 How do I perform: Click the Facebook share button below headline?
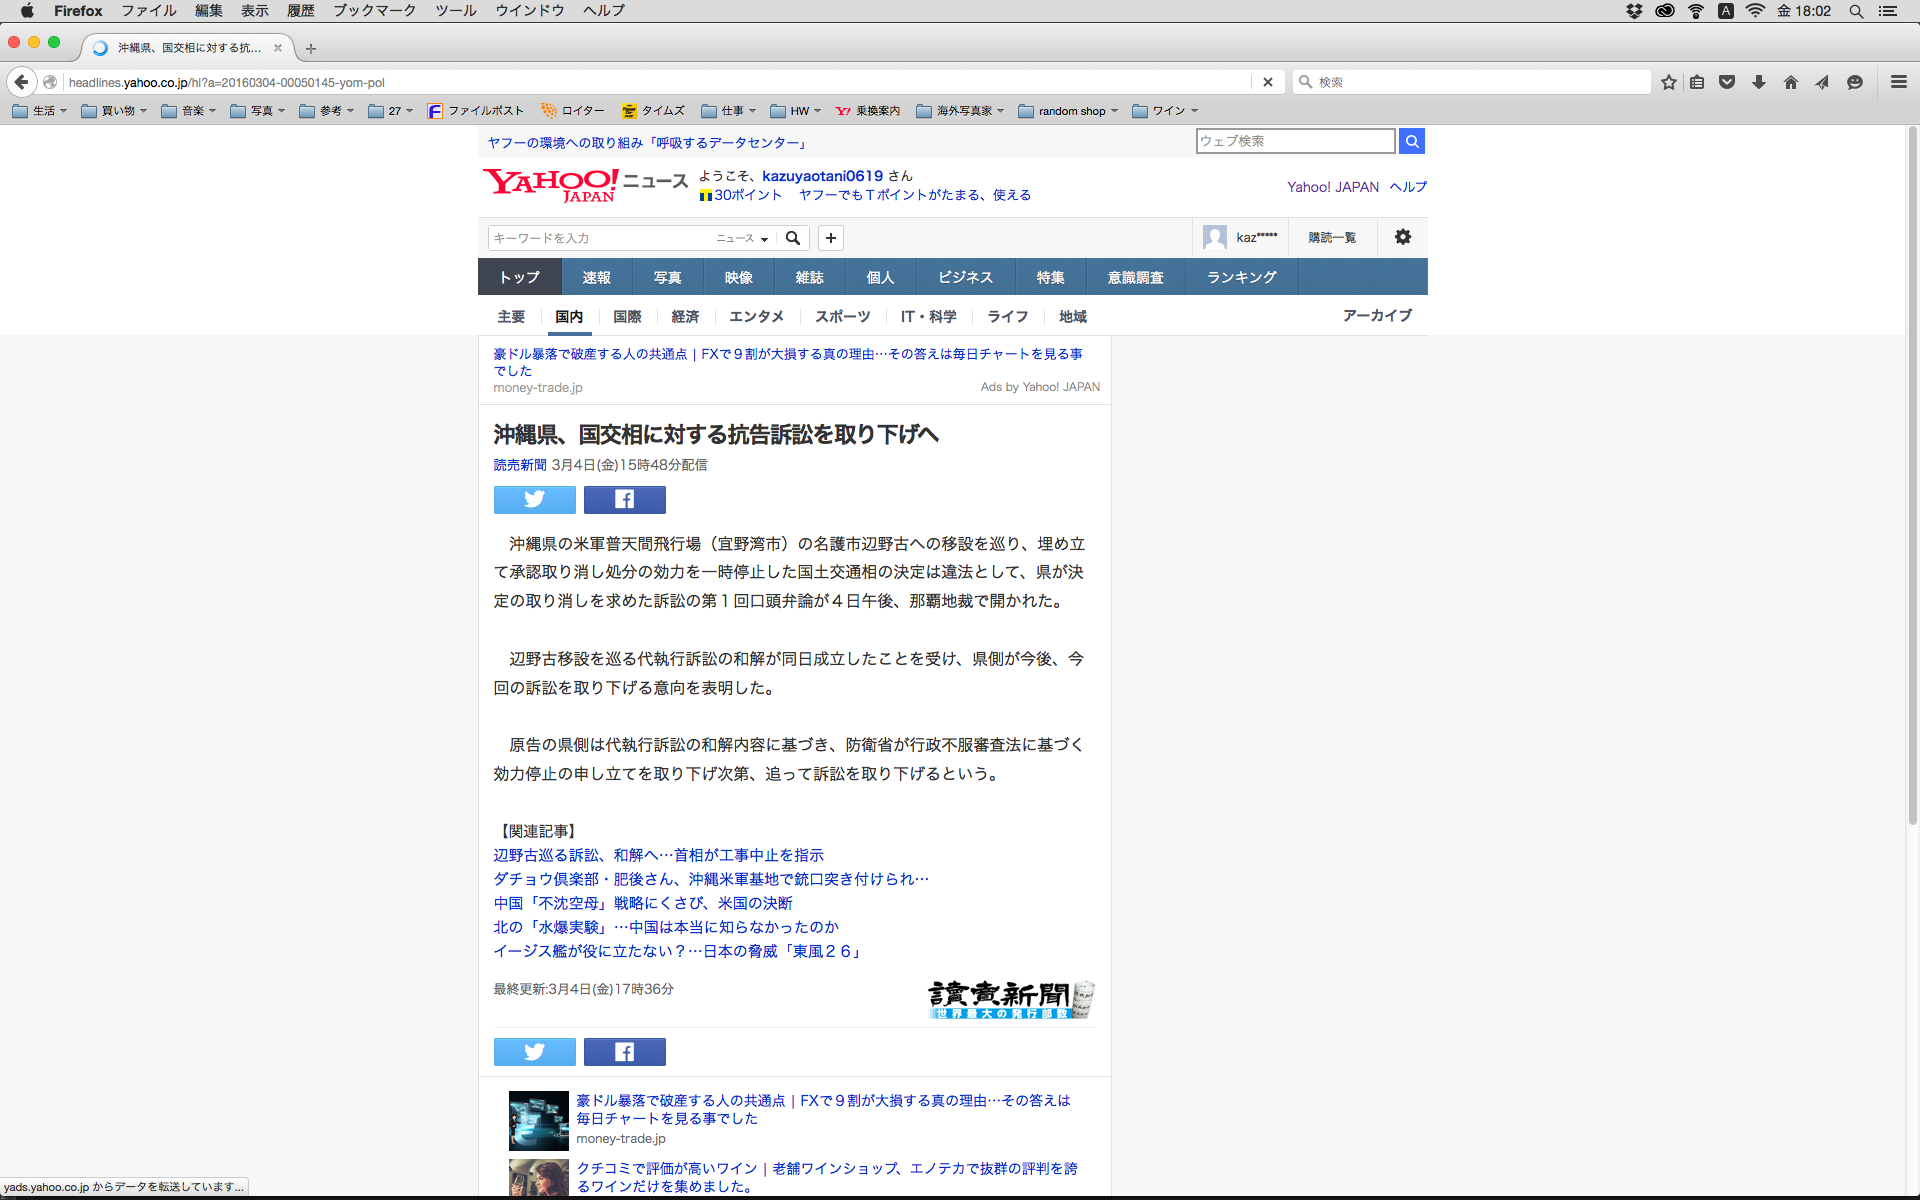pyautogui.click(x=624, y=499)
